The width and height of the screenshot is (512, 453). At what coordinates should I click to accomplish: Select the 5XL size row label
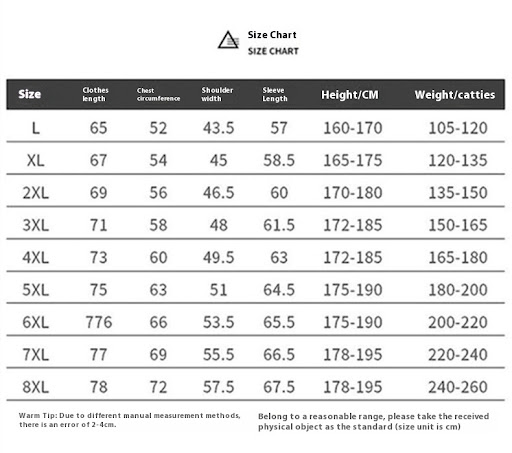point(36,290)
